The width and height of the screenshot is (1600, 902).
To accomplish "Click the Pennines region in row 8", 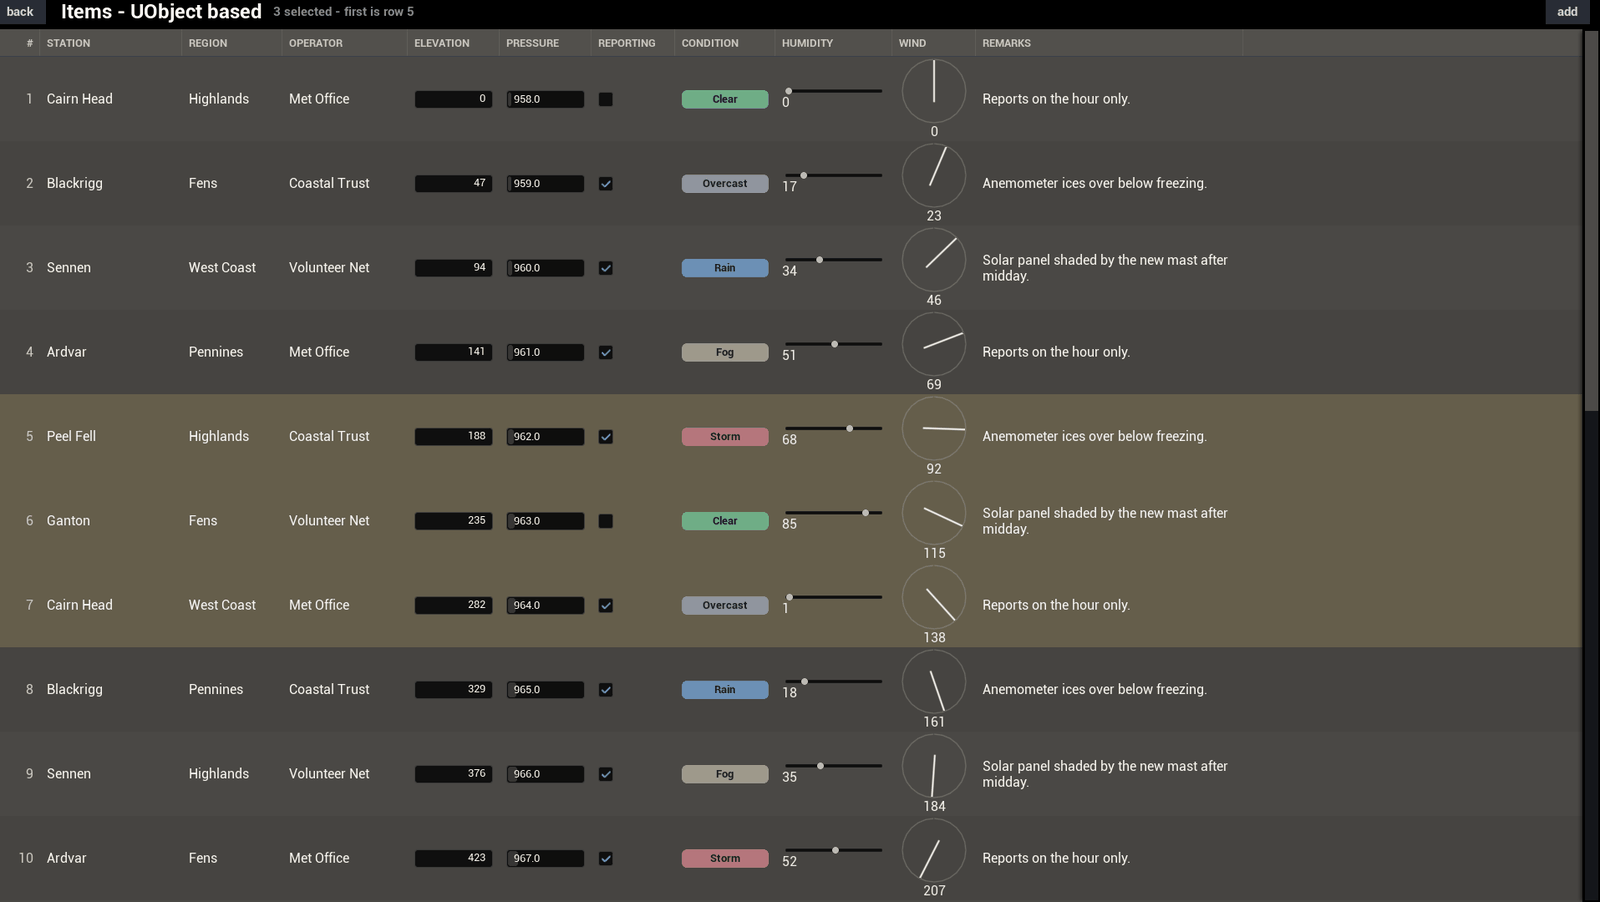I will pos(216,690).
